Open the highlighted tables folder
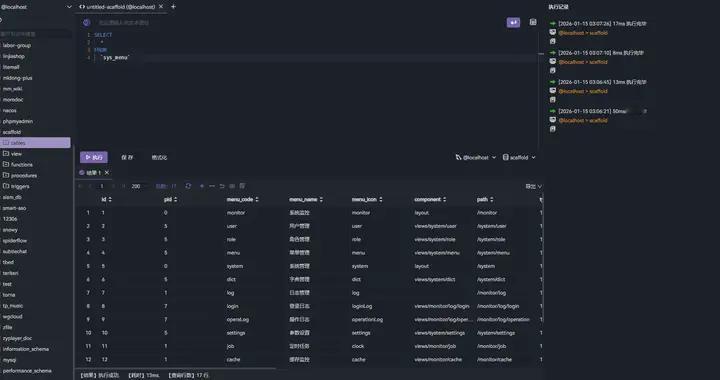720x380 pixels. [x=35, y=143]
